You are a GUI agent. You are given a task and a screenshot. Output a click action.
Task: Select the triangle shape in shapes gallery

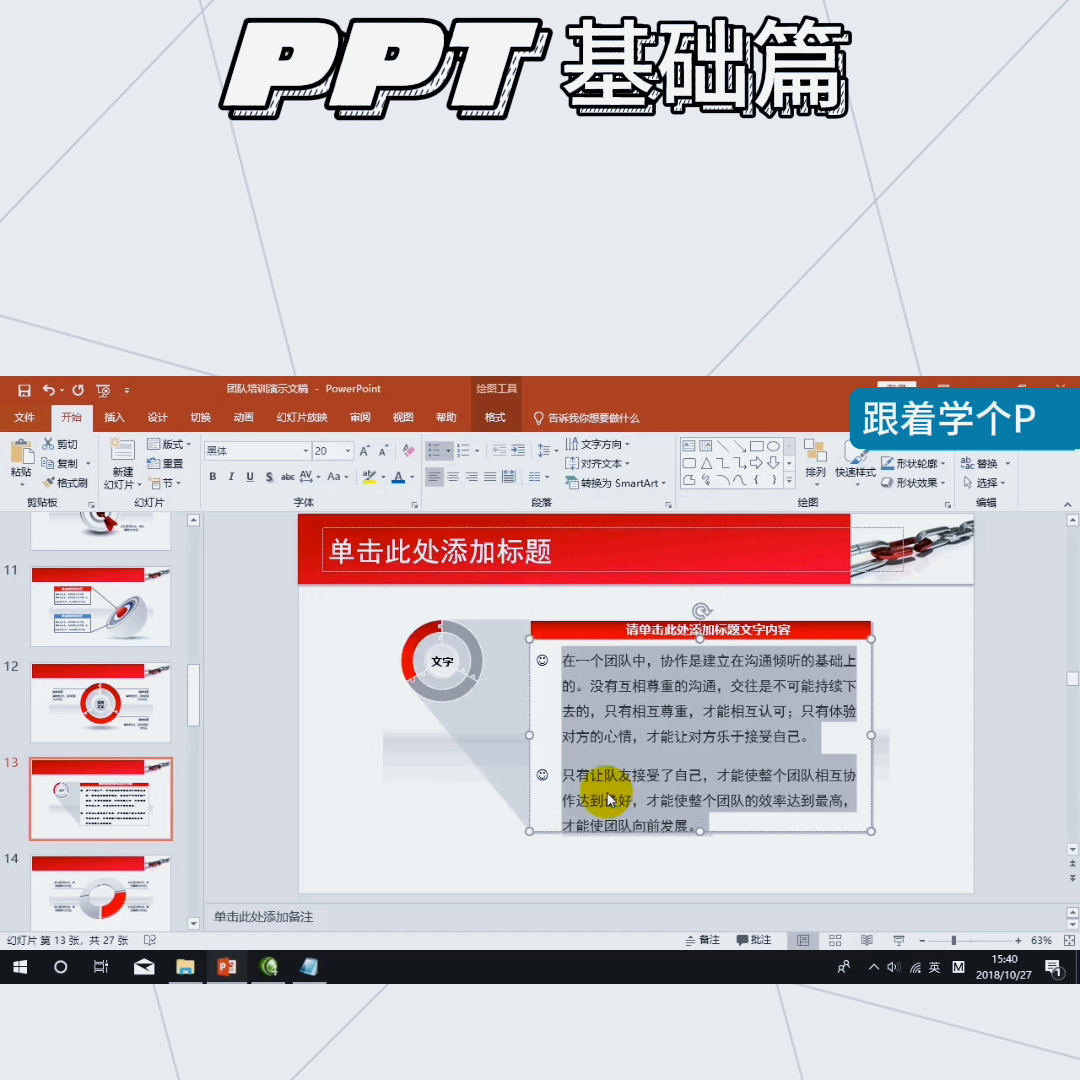point(706,463)
